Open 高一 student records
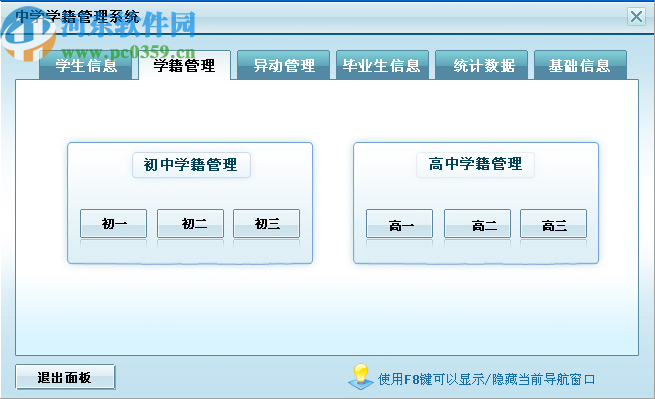This screenshot has width=655, height=399. (x=399, y=224)
